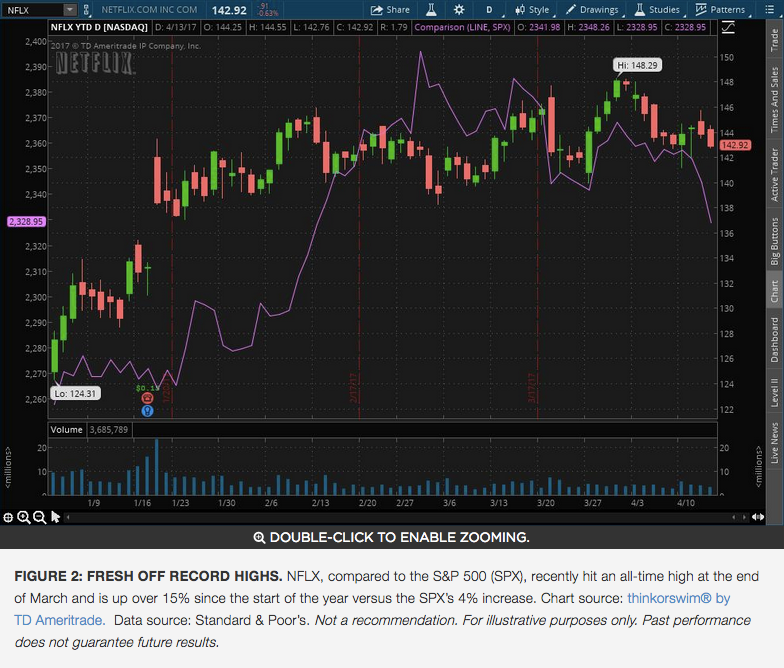Click the NFLX symbol input field
The width and height of the screenshot is (784, 668).
pos(32,10)
